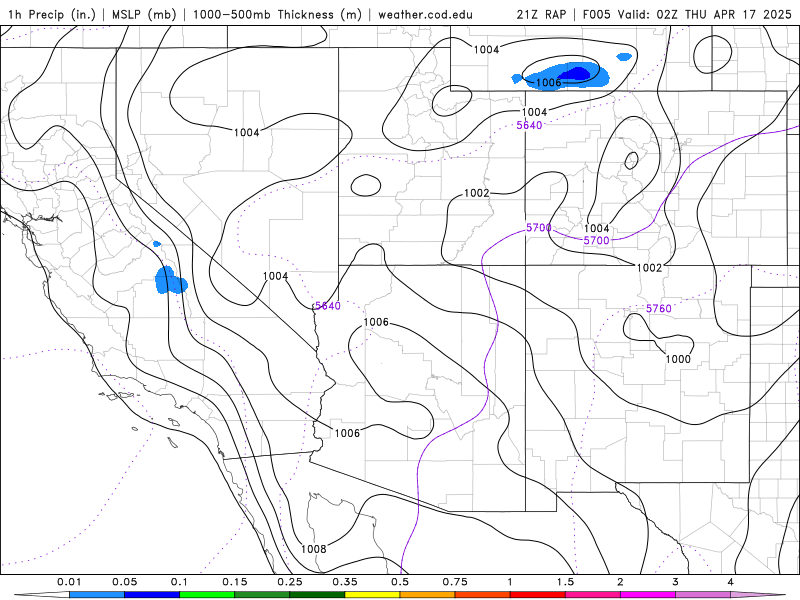This screenshot has width=800, height=600.
Task: Click the '0.35' colorbar label
Action: [x=345, y=582]
